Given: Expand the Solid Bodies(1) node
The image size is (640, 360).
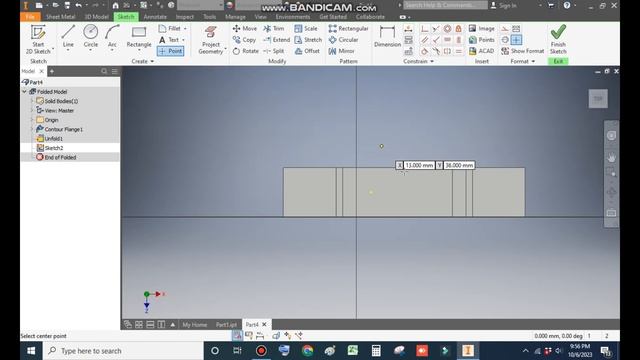Looking at the screenshot, I should 32,101.
